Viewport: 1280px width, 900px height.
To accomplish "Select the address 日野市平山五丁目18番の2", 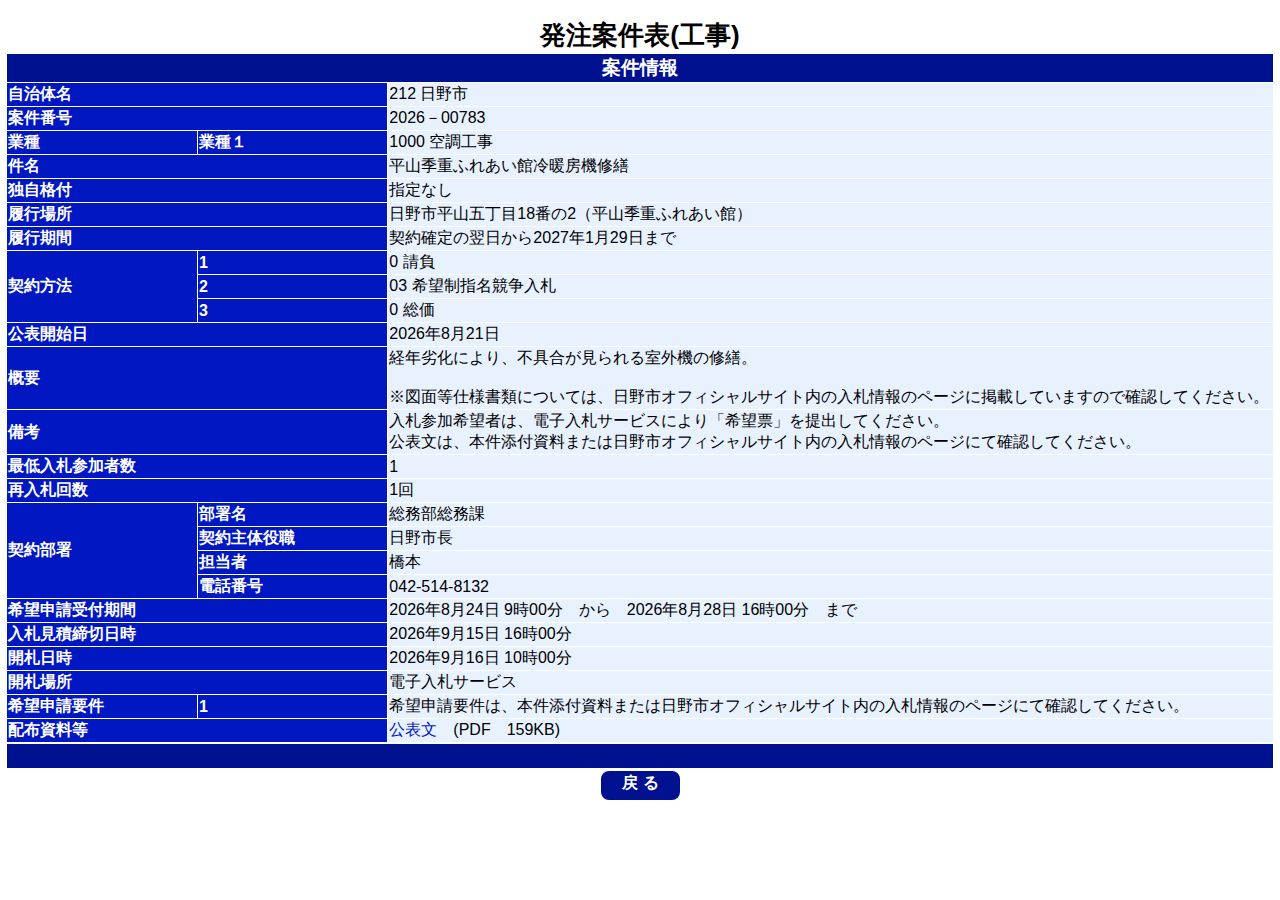I will pyautogui.click(x=485, y=214).
